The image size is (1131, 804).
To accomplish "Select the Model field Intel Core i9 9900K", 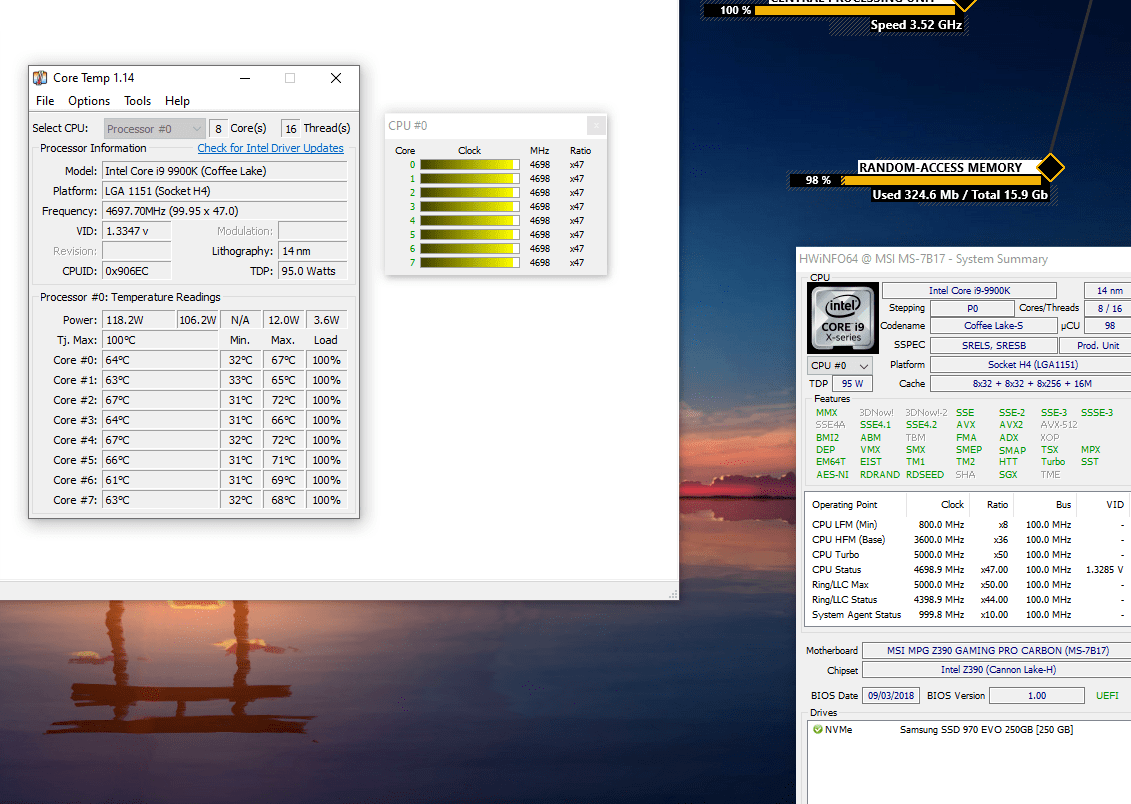I will pyautogui.click(x=224, y=171).
